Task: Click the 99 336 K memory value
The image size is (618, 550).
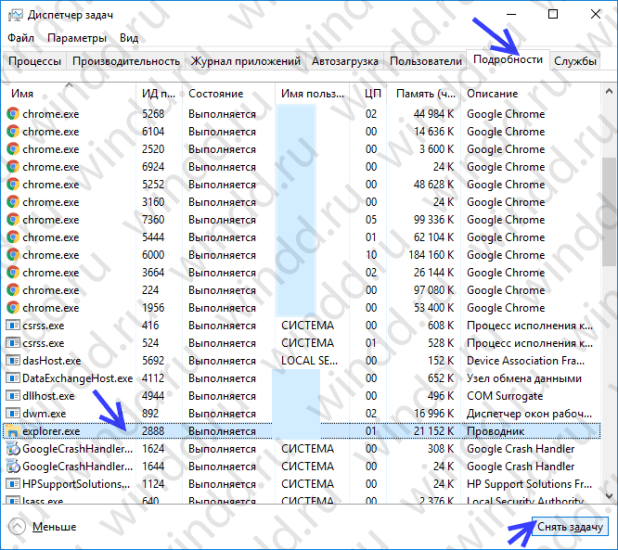Action: (434, 220)
